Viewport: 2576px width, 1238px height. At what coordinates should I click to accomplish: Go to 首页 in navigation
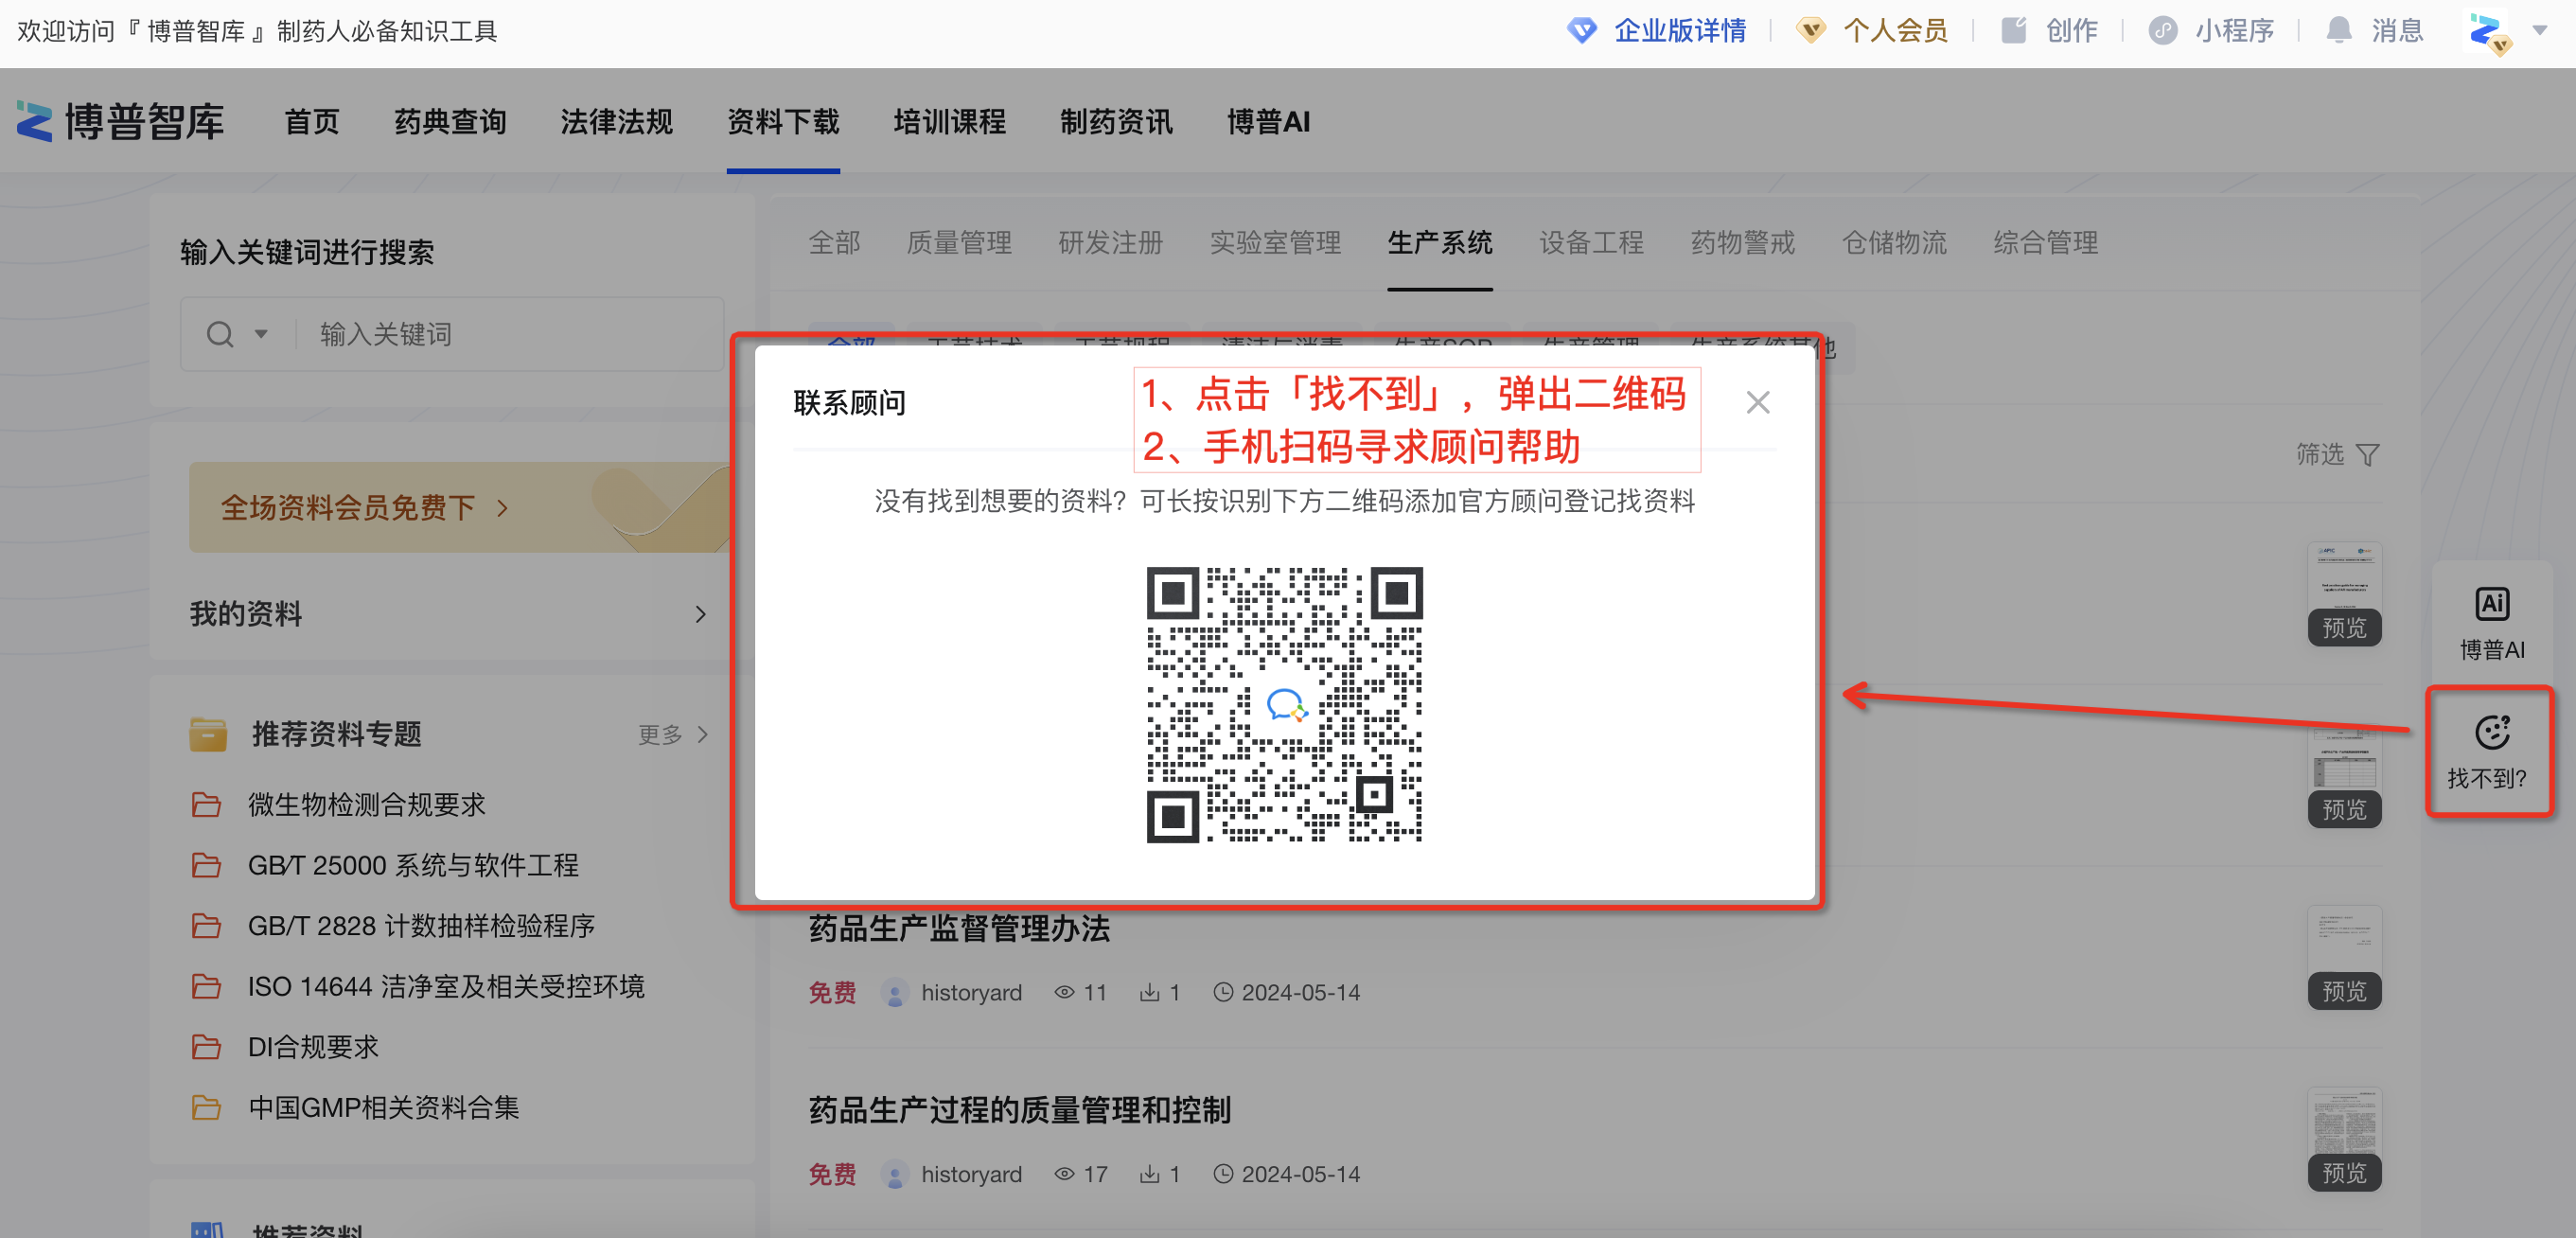312,121
